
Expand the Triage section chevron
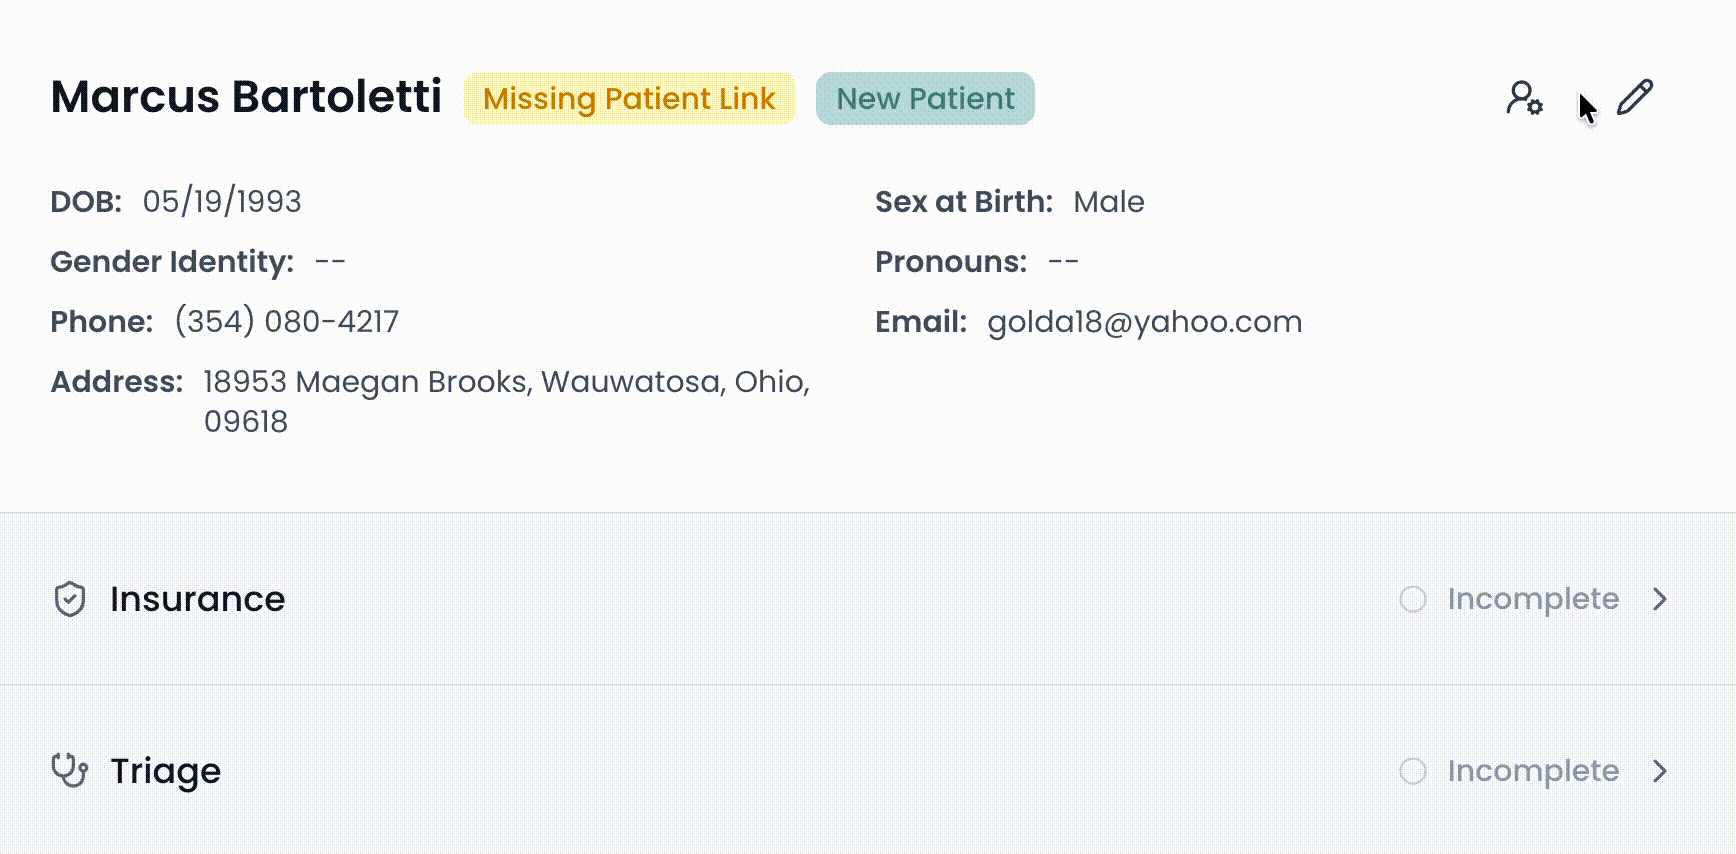click(1660, 771)
